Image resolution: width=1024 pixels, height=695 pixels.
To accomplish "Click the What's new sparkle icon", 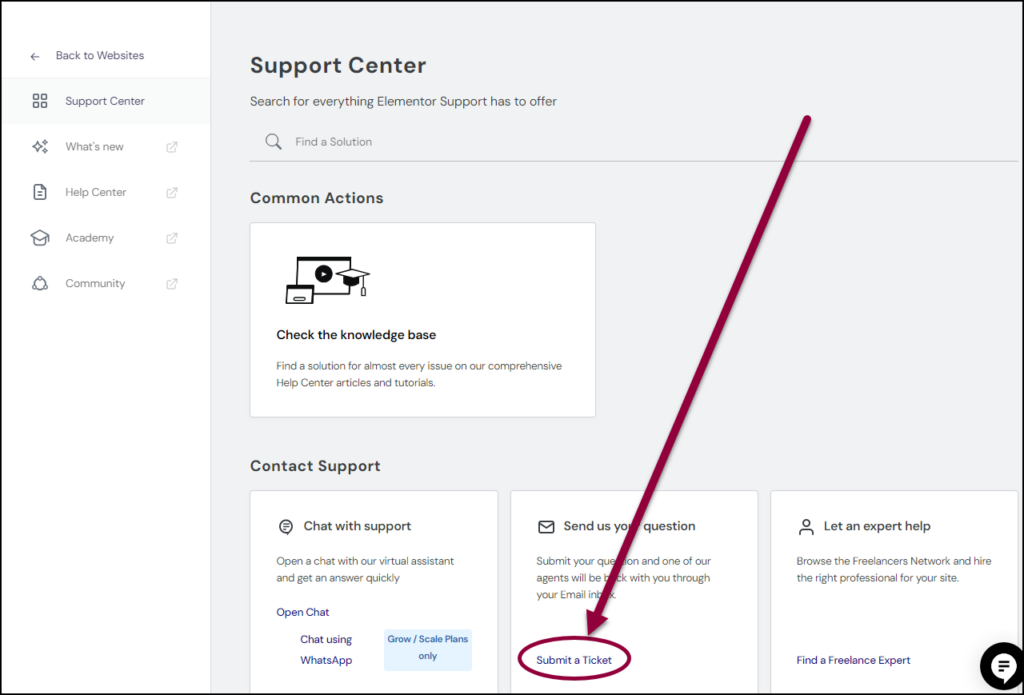I will pos(40,146).
